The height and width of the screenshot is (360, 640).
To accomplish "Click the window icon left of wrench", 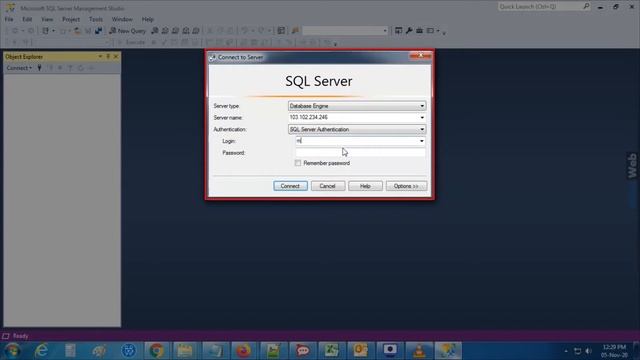I will click(398, 31).
